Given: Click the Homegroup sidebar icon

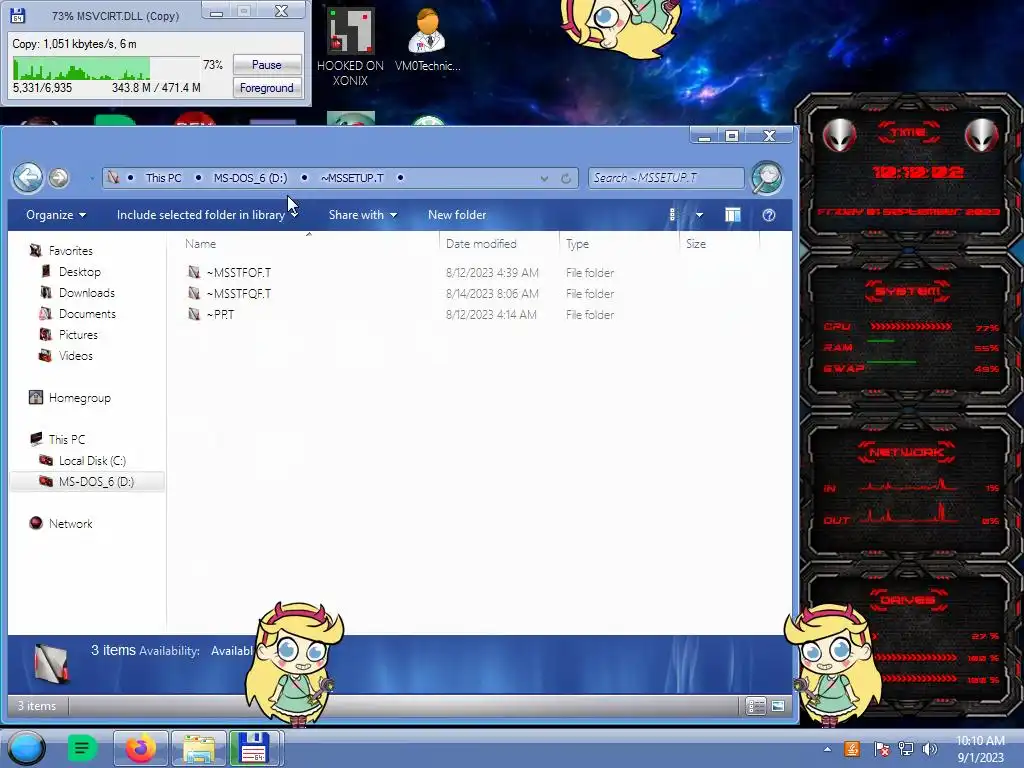Looking at the screenshot, I should pyautogui.click(x=36, y=397).
